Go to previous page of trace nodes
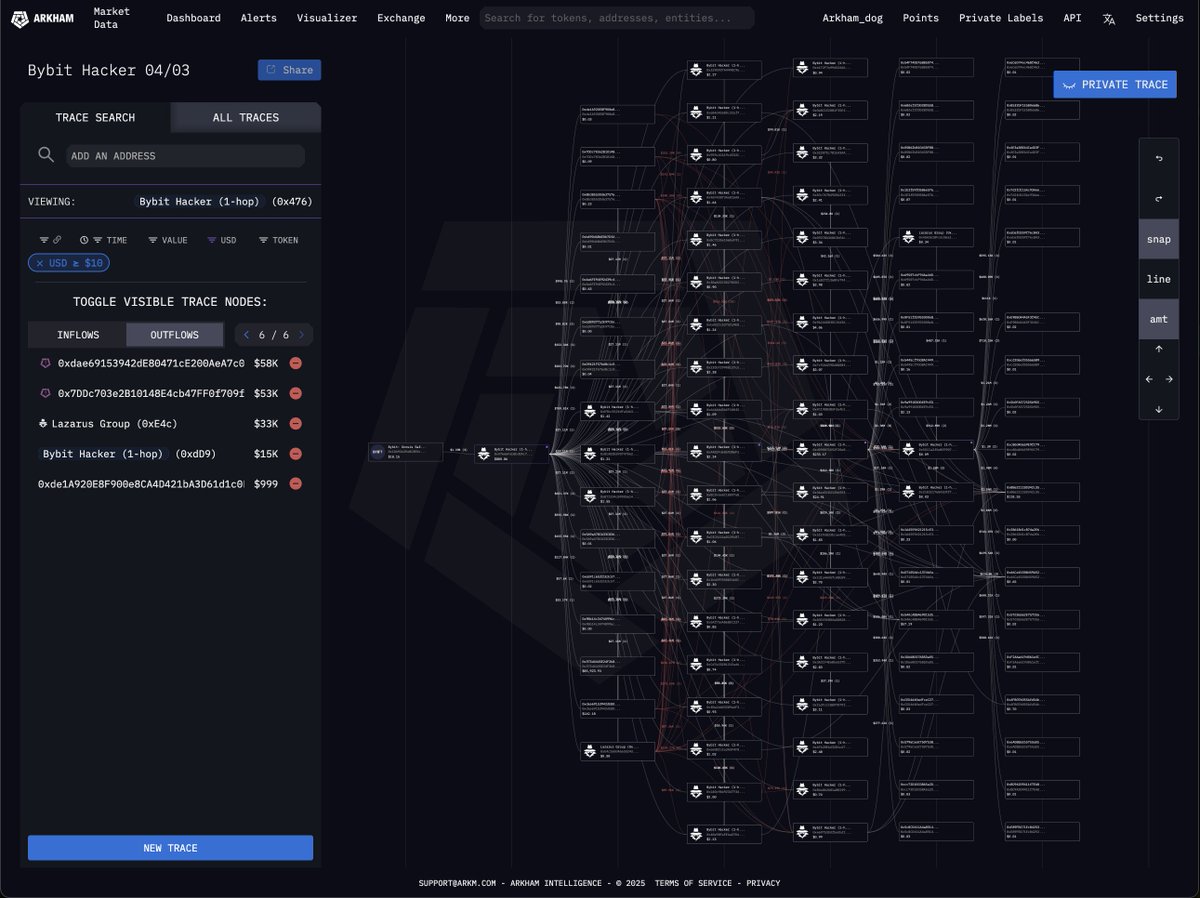The width and height of the screenshot is (1200, 898). [x=246, y=335]
